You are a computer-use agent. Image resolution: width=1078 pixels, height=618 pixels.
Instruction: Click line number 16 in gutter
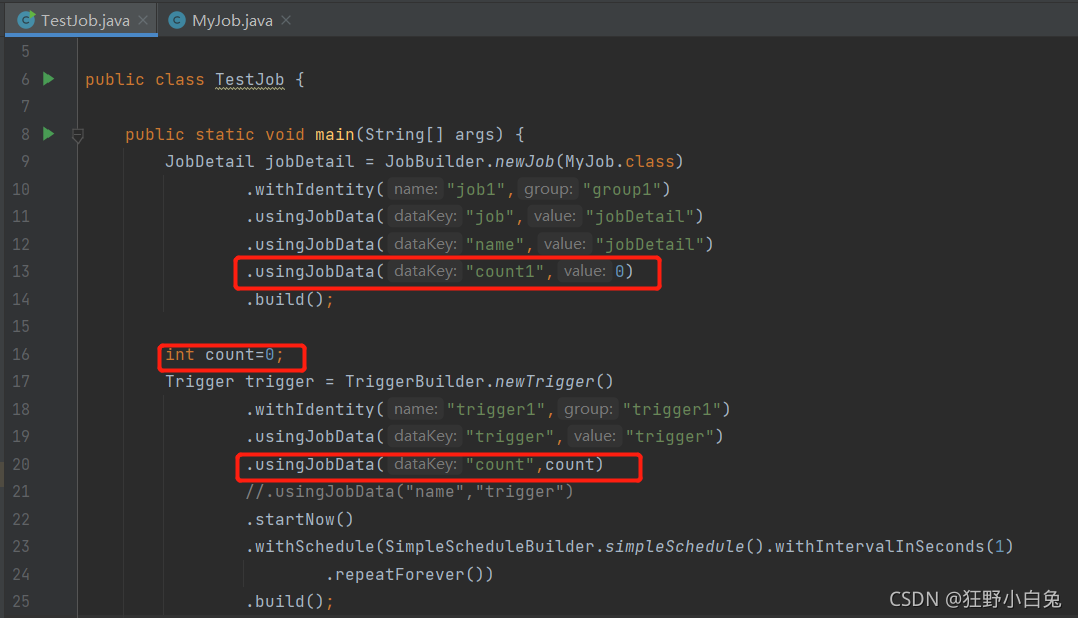[21, 355]
